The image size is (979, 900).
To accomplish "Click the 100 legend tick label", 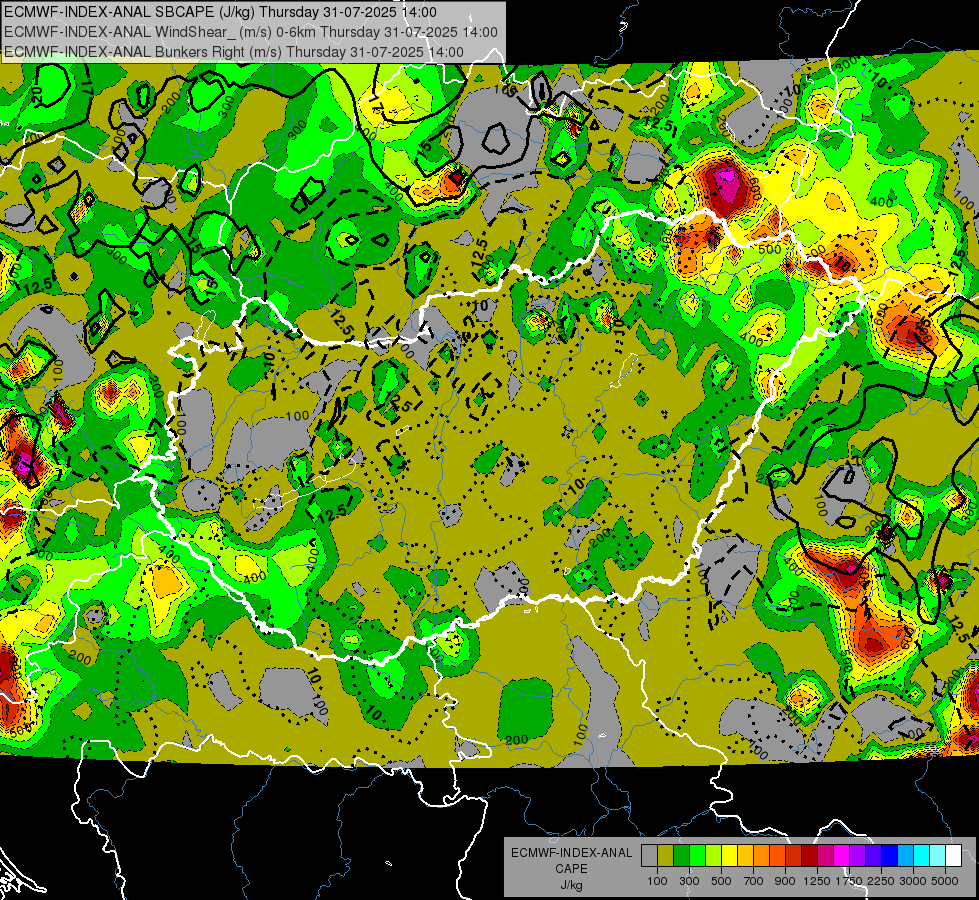I will (x=657, y=881).
